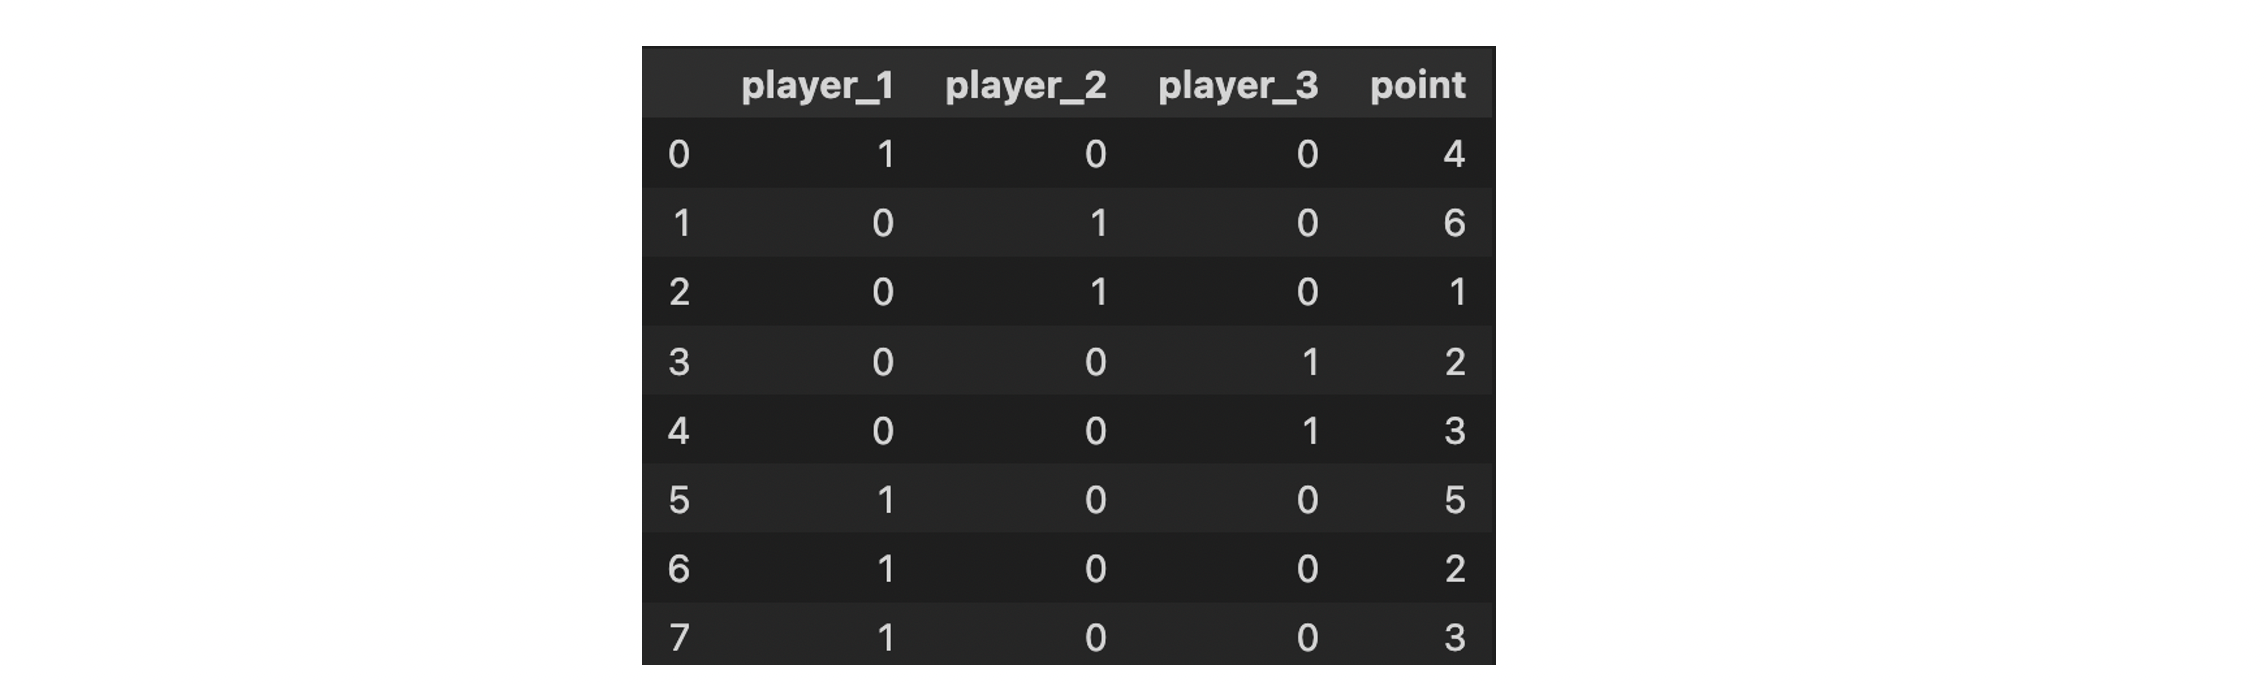Click row index 1 label

coord(681,223)
